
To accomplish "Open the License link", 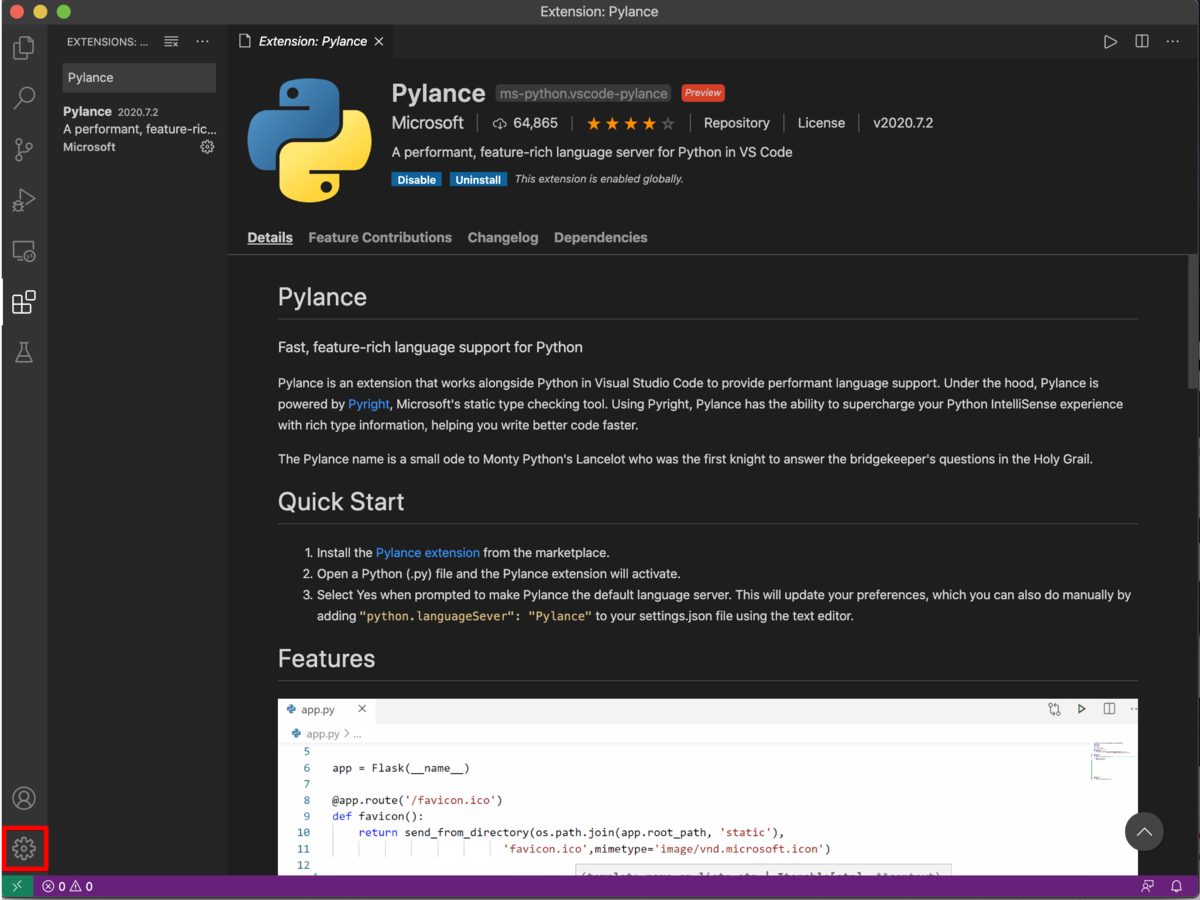I will [821, 123].
